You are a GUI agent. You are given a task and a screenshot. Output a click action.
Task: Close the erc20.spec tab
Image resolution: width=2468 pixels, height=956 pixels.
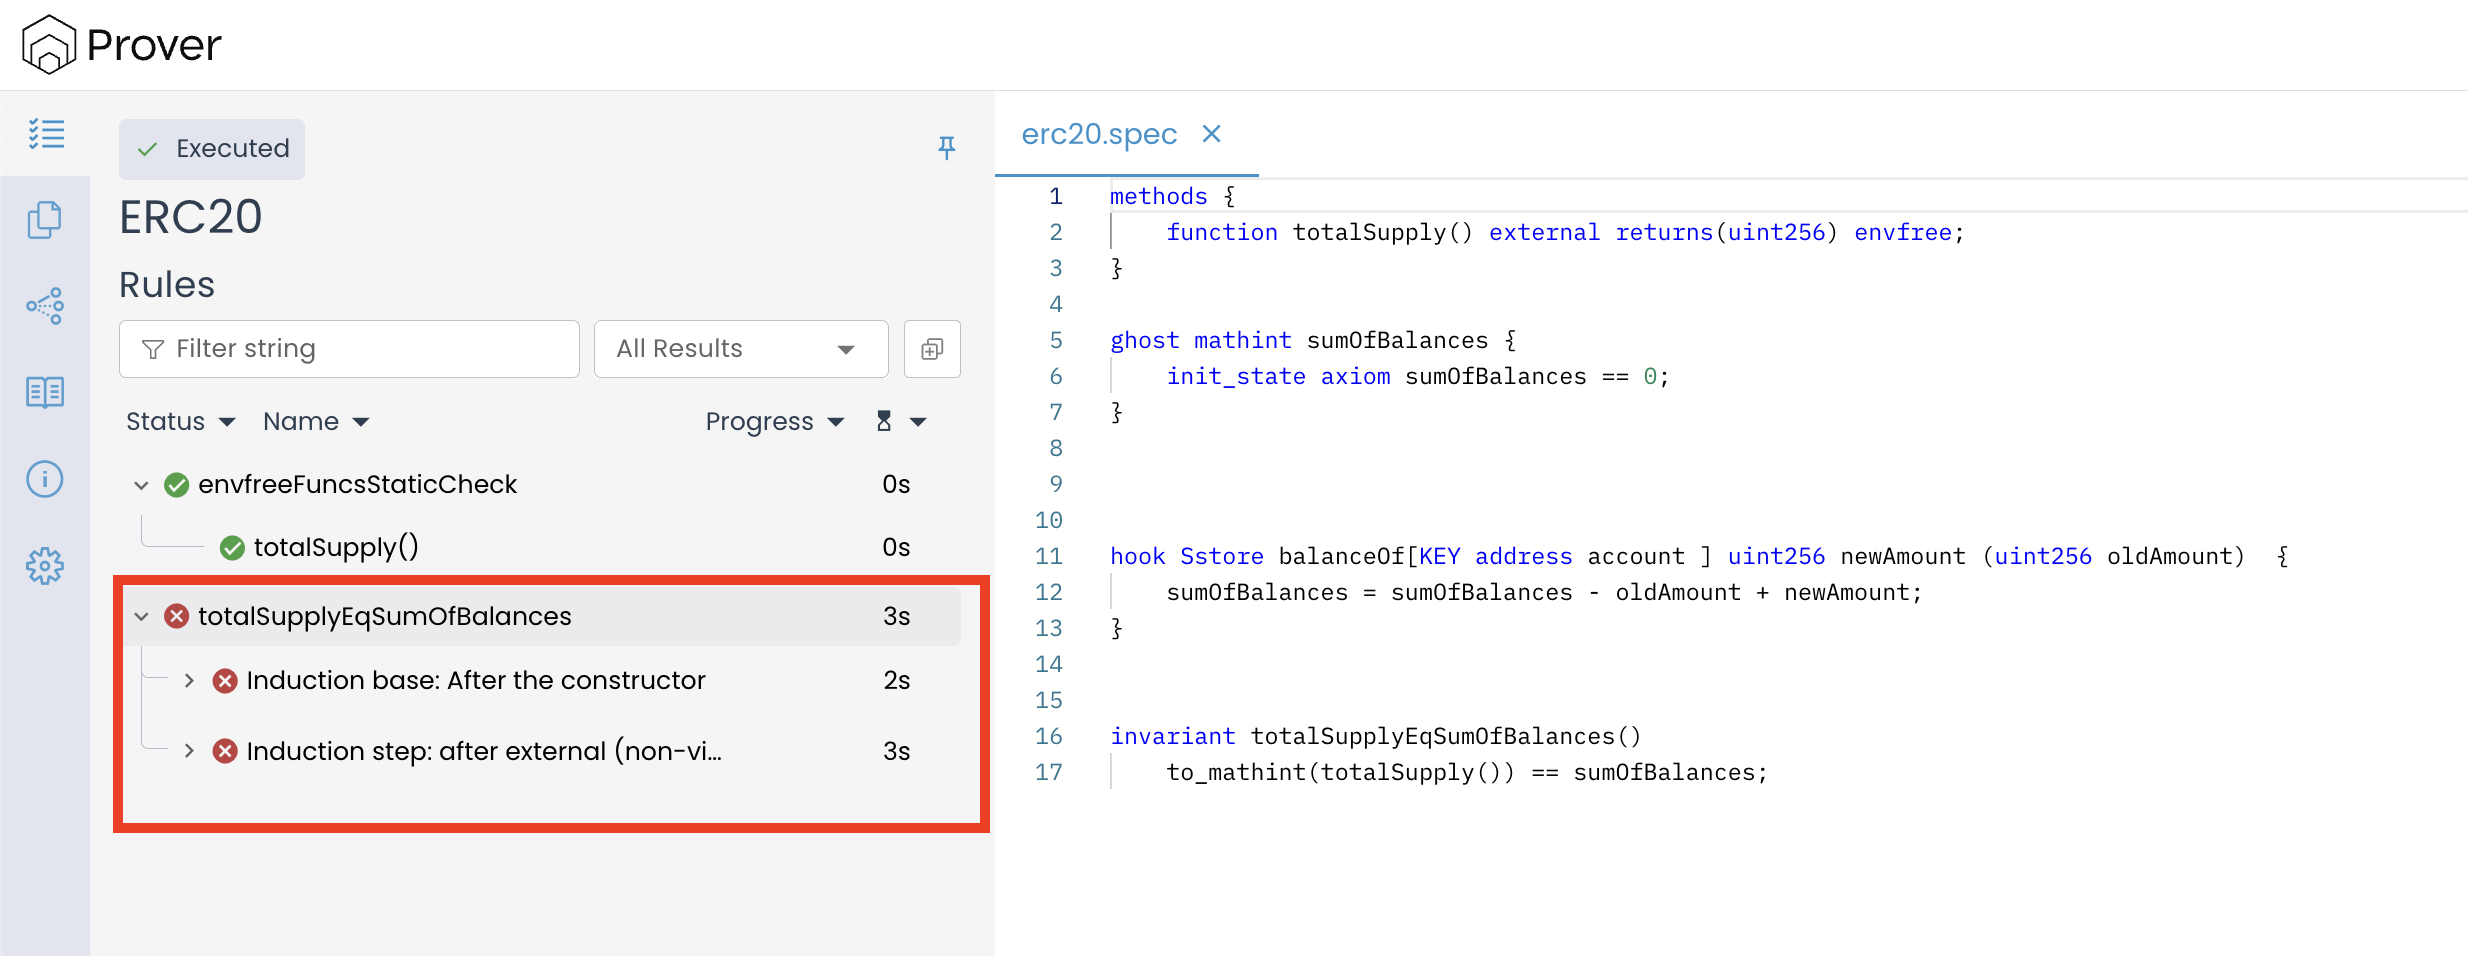[1211, 134]
